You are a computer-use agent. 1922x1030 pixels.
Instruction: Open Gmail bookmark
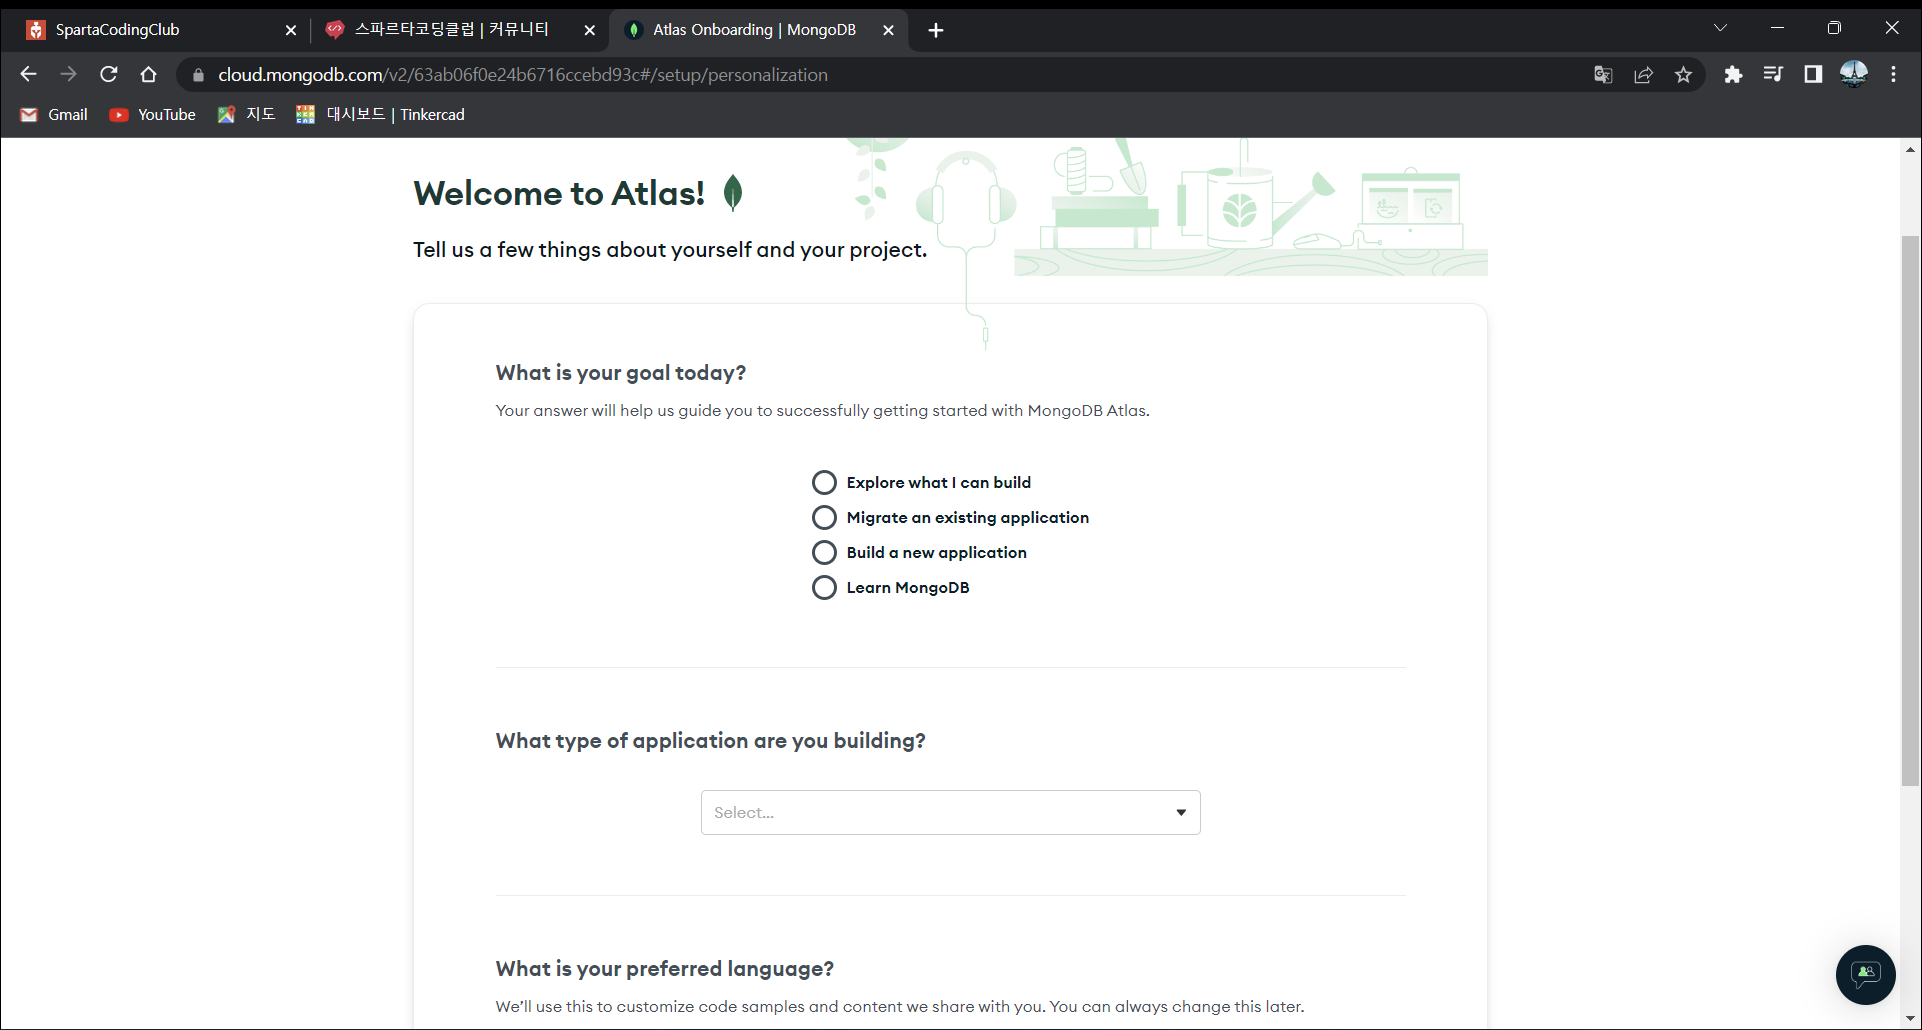tap(55, 115)
